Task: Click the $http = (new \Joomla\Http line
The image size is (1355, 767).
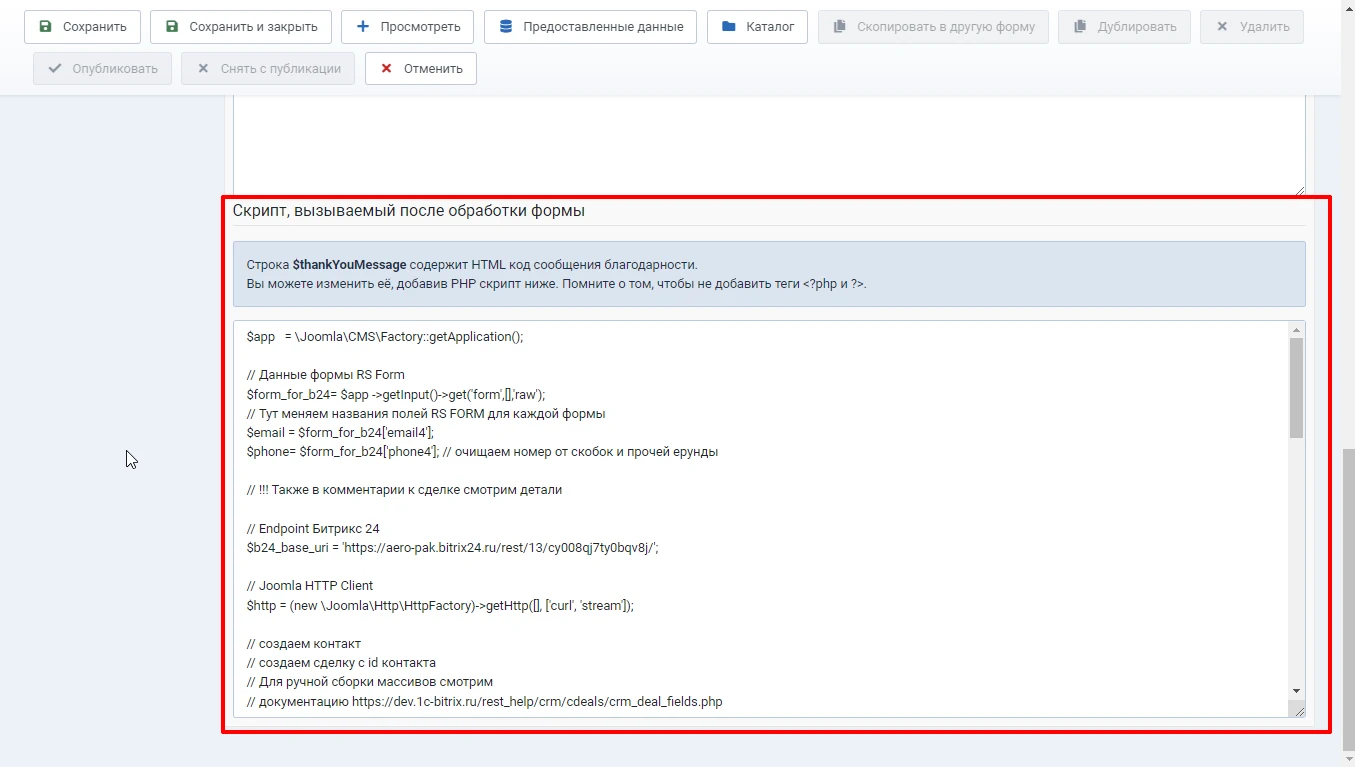Action: tap(440, 605)
